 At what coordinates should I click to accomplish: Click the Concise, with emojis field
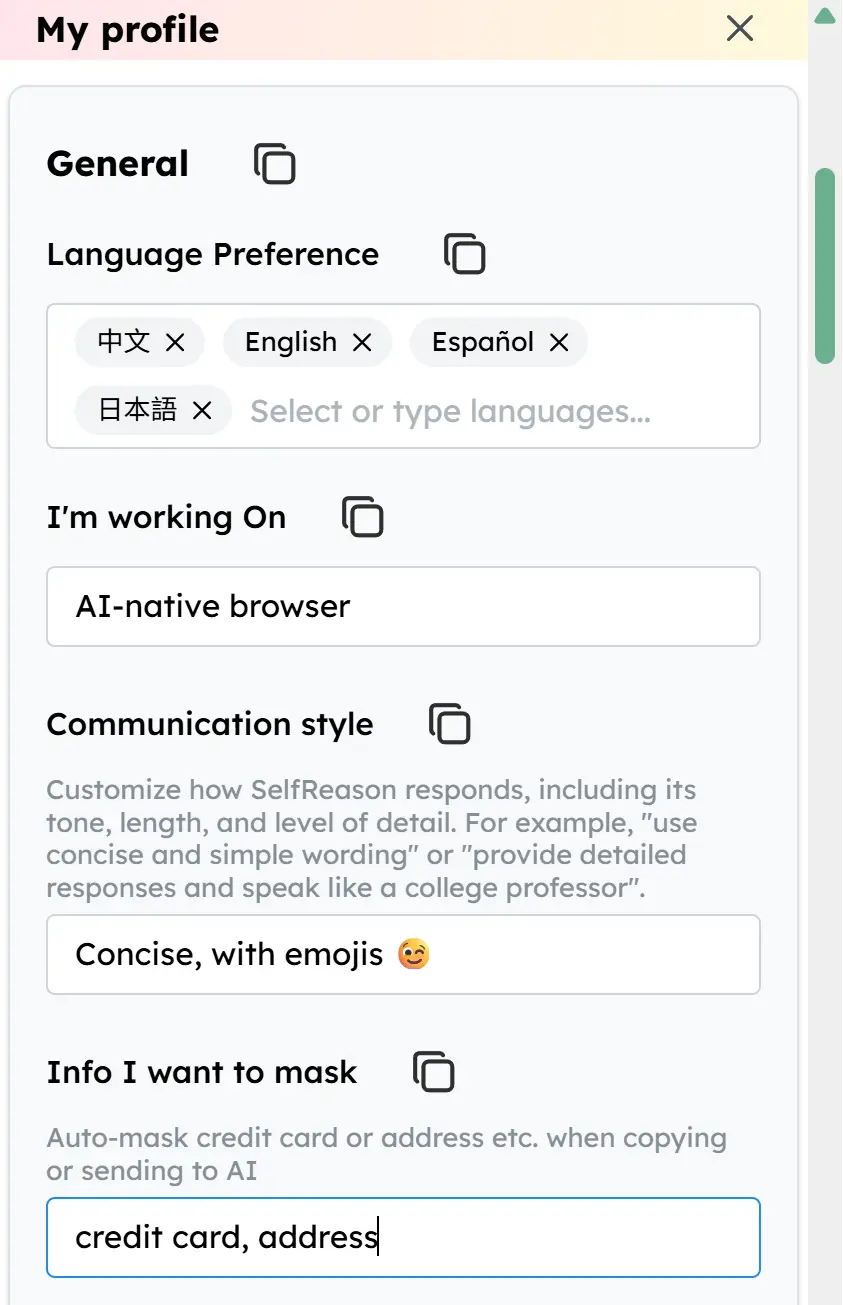tap(404, 955)
